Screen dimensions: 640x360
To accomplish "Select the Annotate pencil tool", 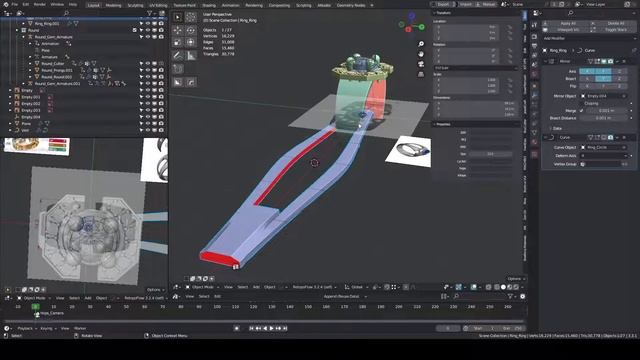I will point(178,56).
